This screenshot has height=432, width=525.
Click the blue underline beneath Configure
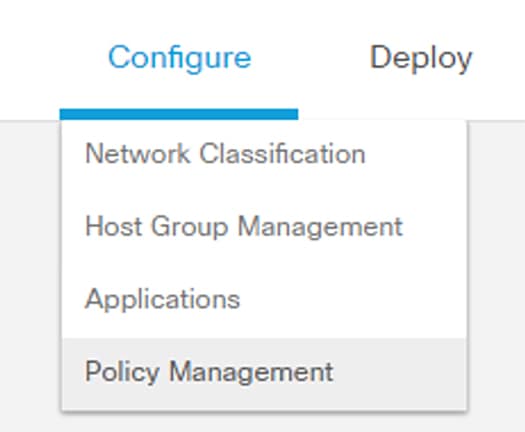pos(179,114)
